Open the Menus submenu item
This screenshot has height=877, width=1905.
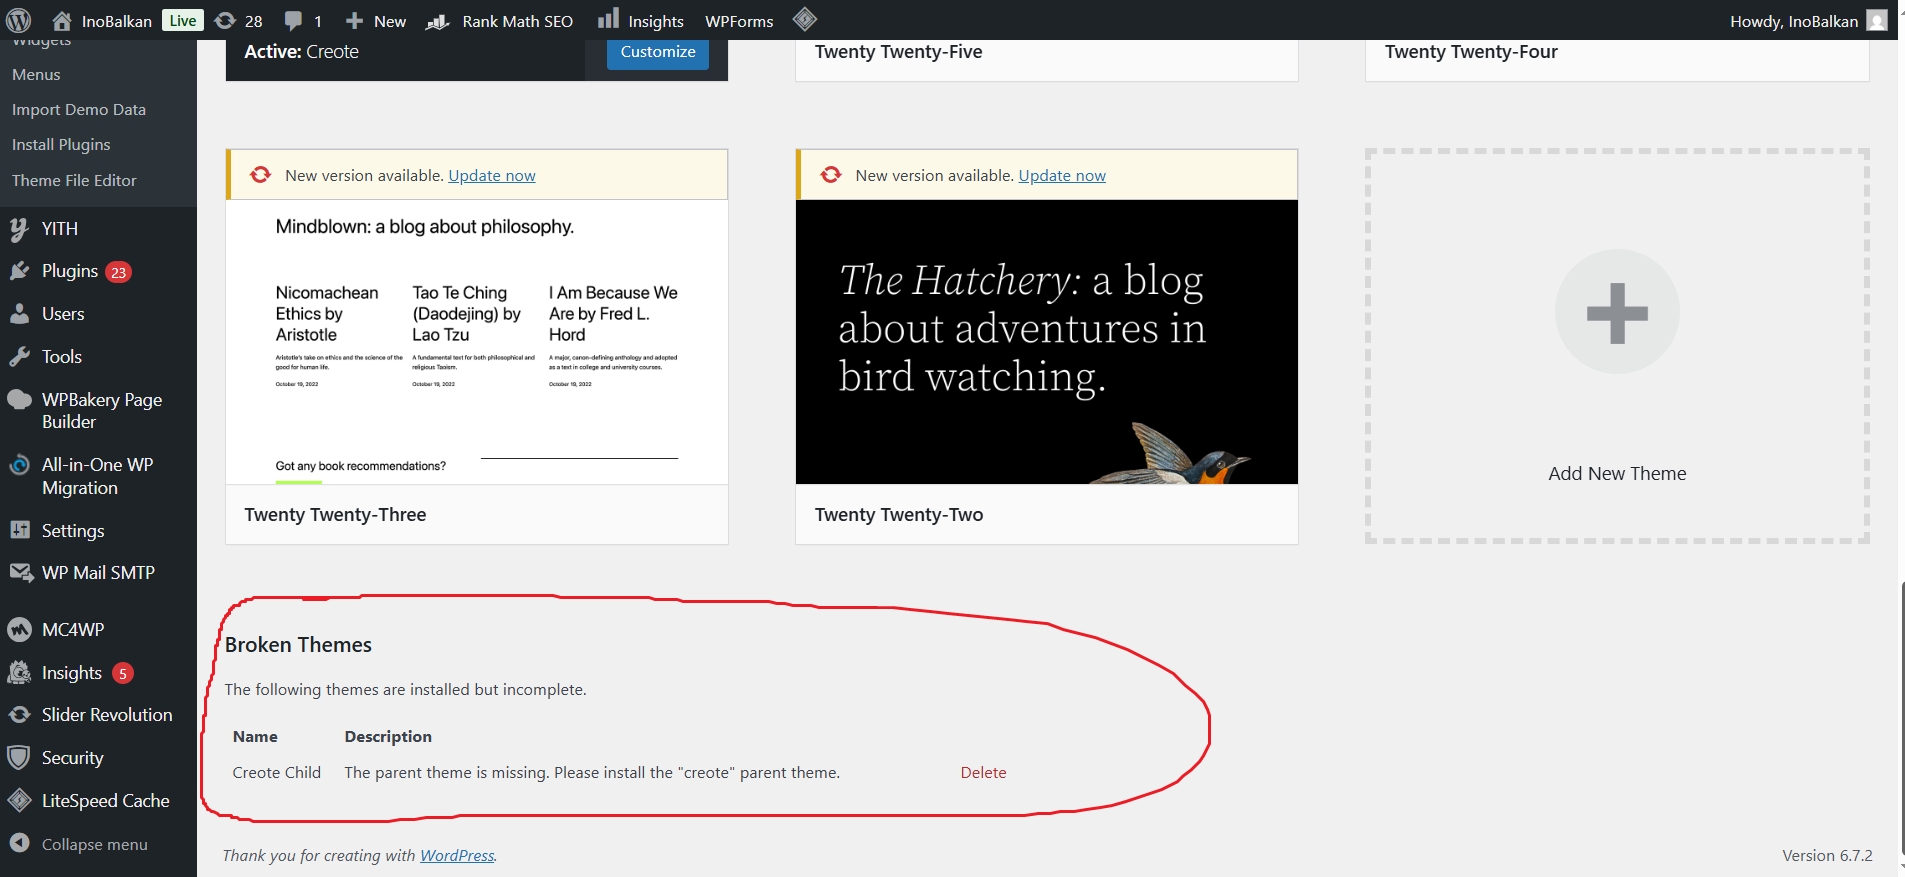point(36,75)
